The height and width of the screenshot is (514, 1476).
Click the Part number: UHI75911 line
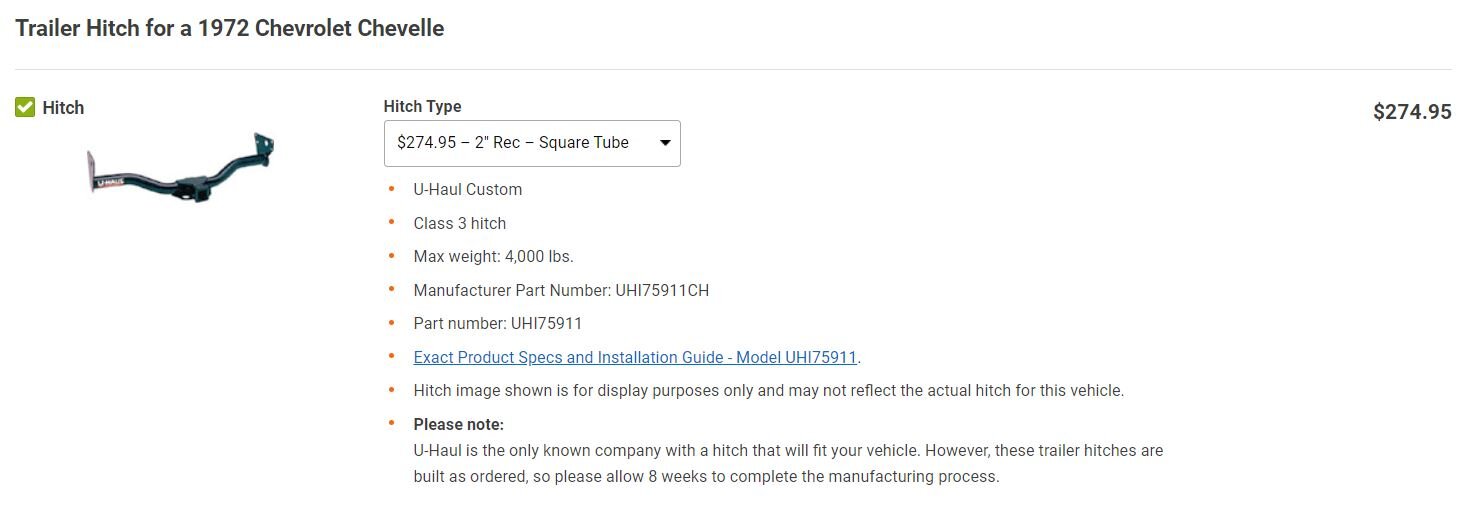coord(497,324)
